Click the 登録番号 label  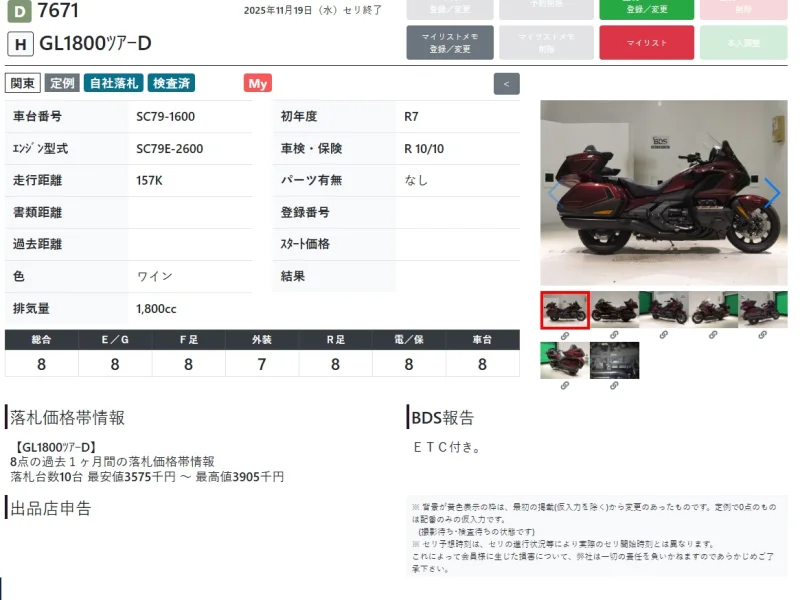[x=305, y=212]
